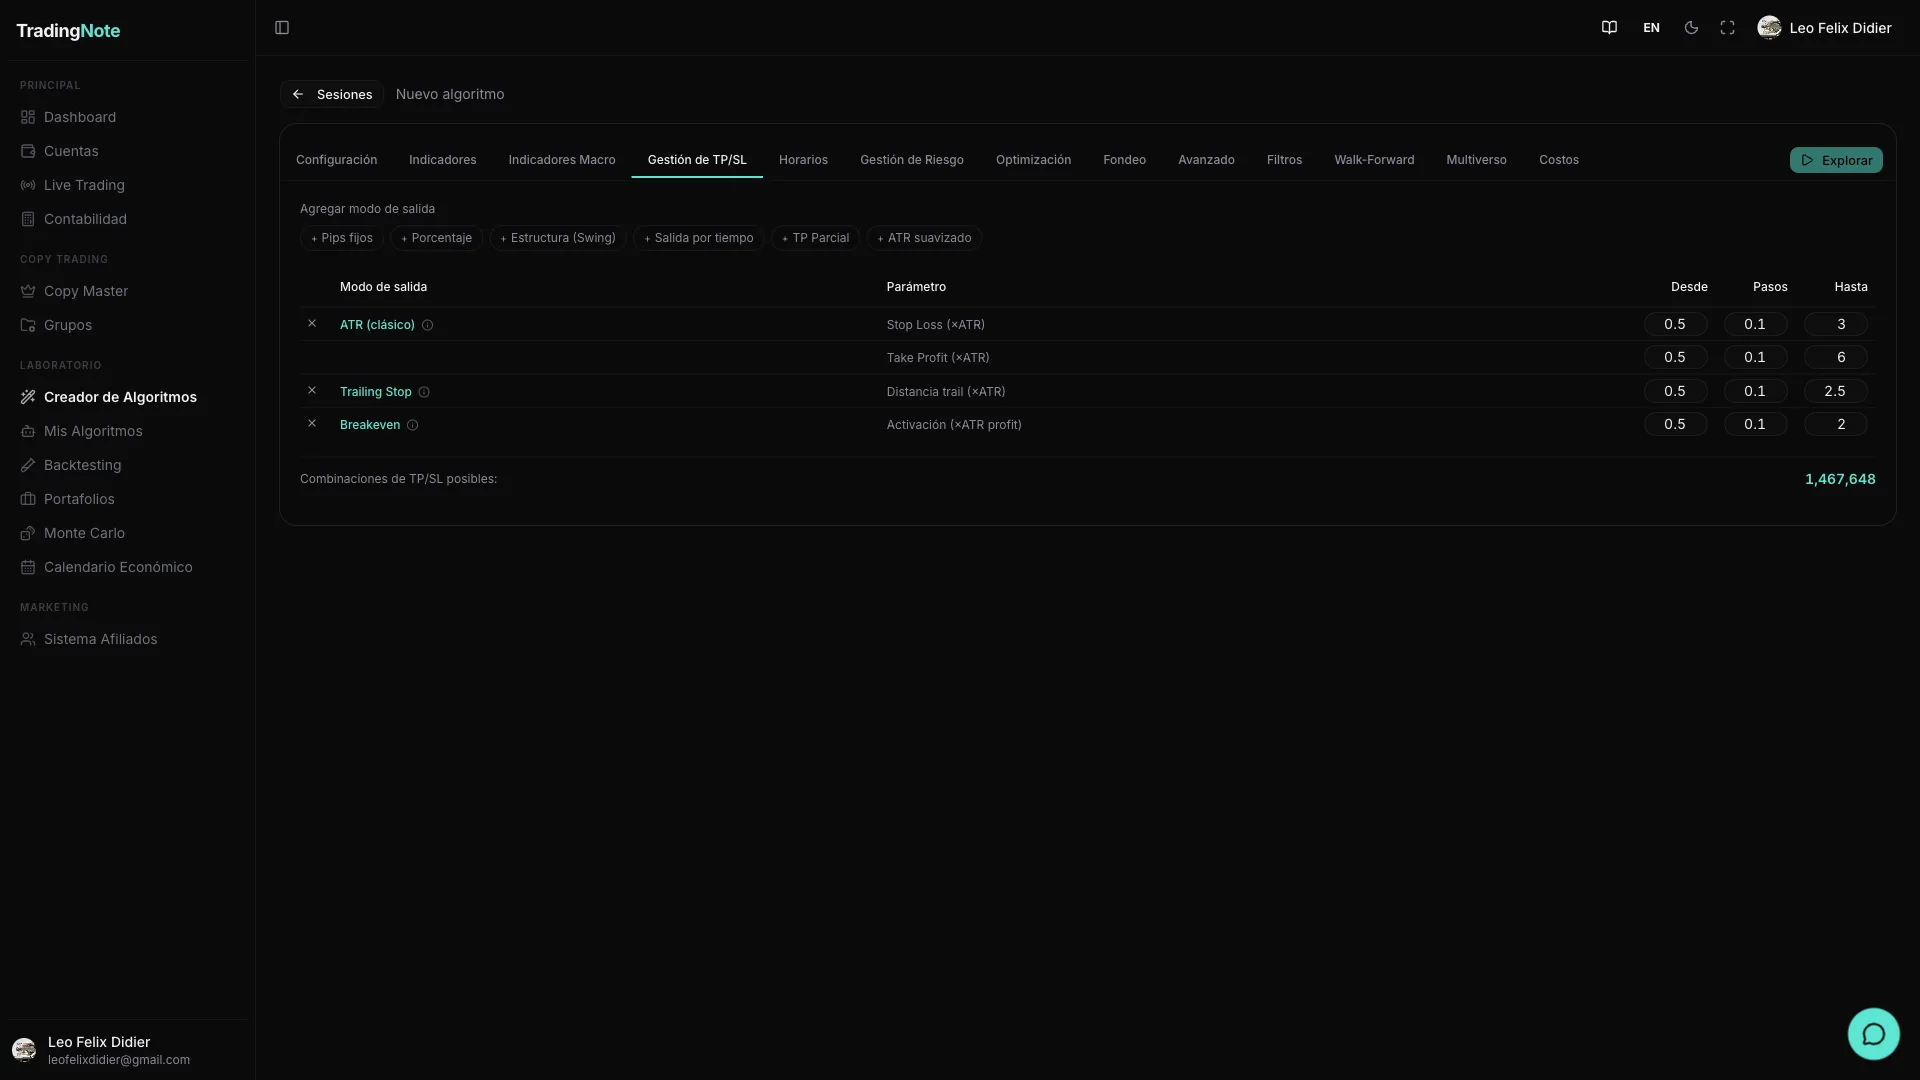This screenshot has height=1080, width=1920.
Task: Switch to the Indicadores tab
Action: (443, 160)
